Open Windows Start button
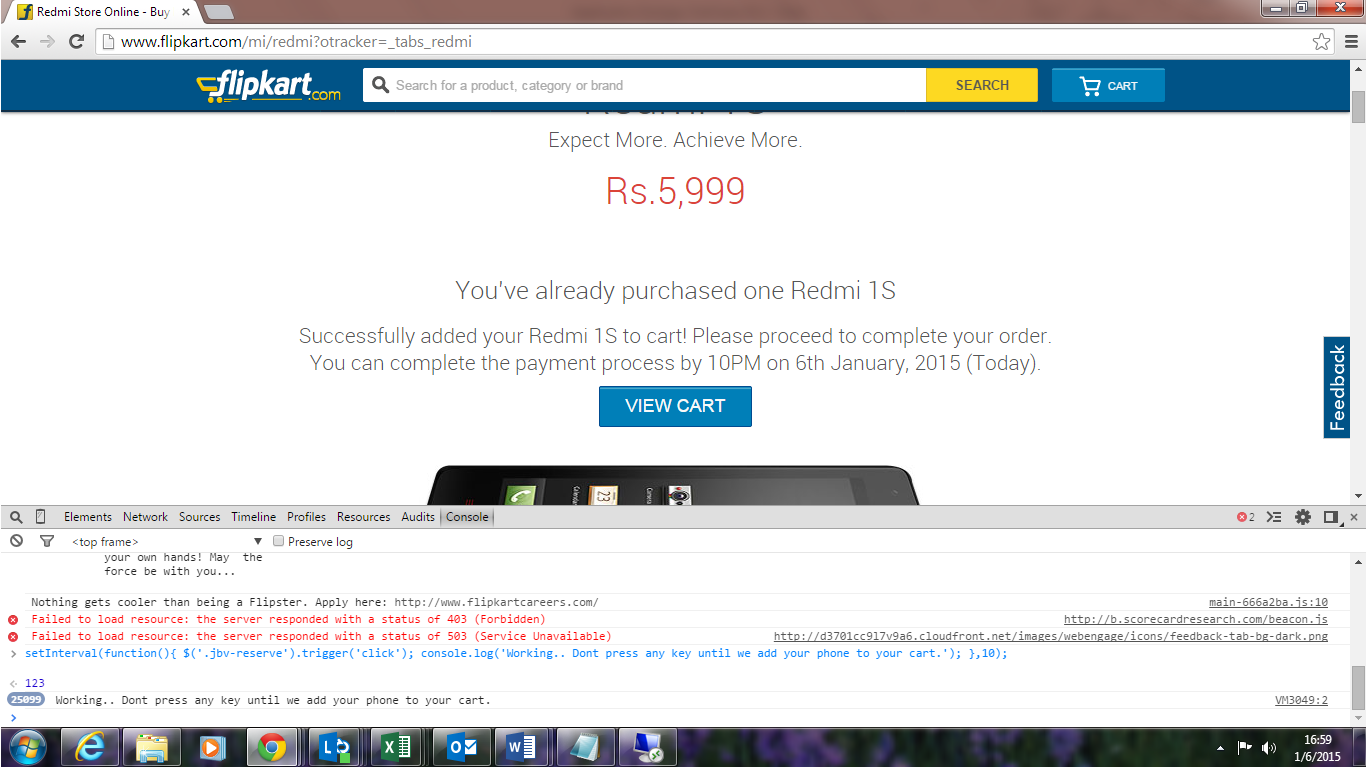This screenshot has height=768, width=1366. [28, 748]
